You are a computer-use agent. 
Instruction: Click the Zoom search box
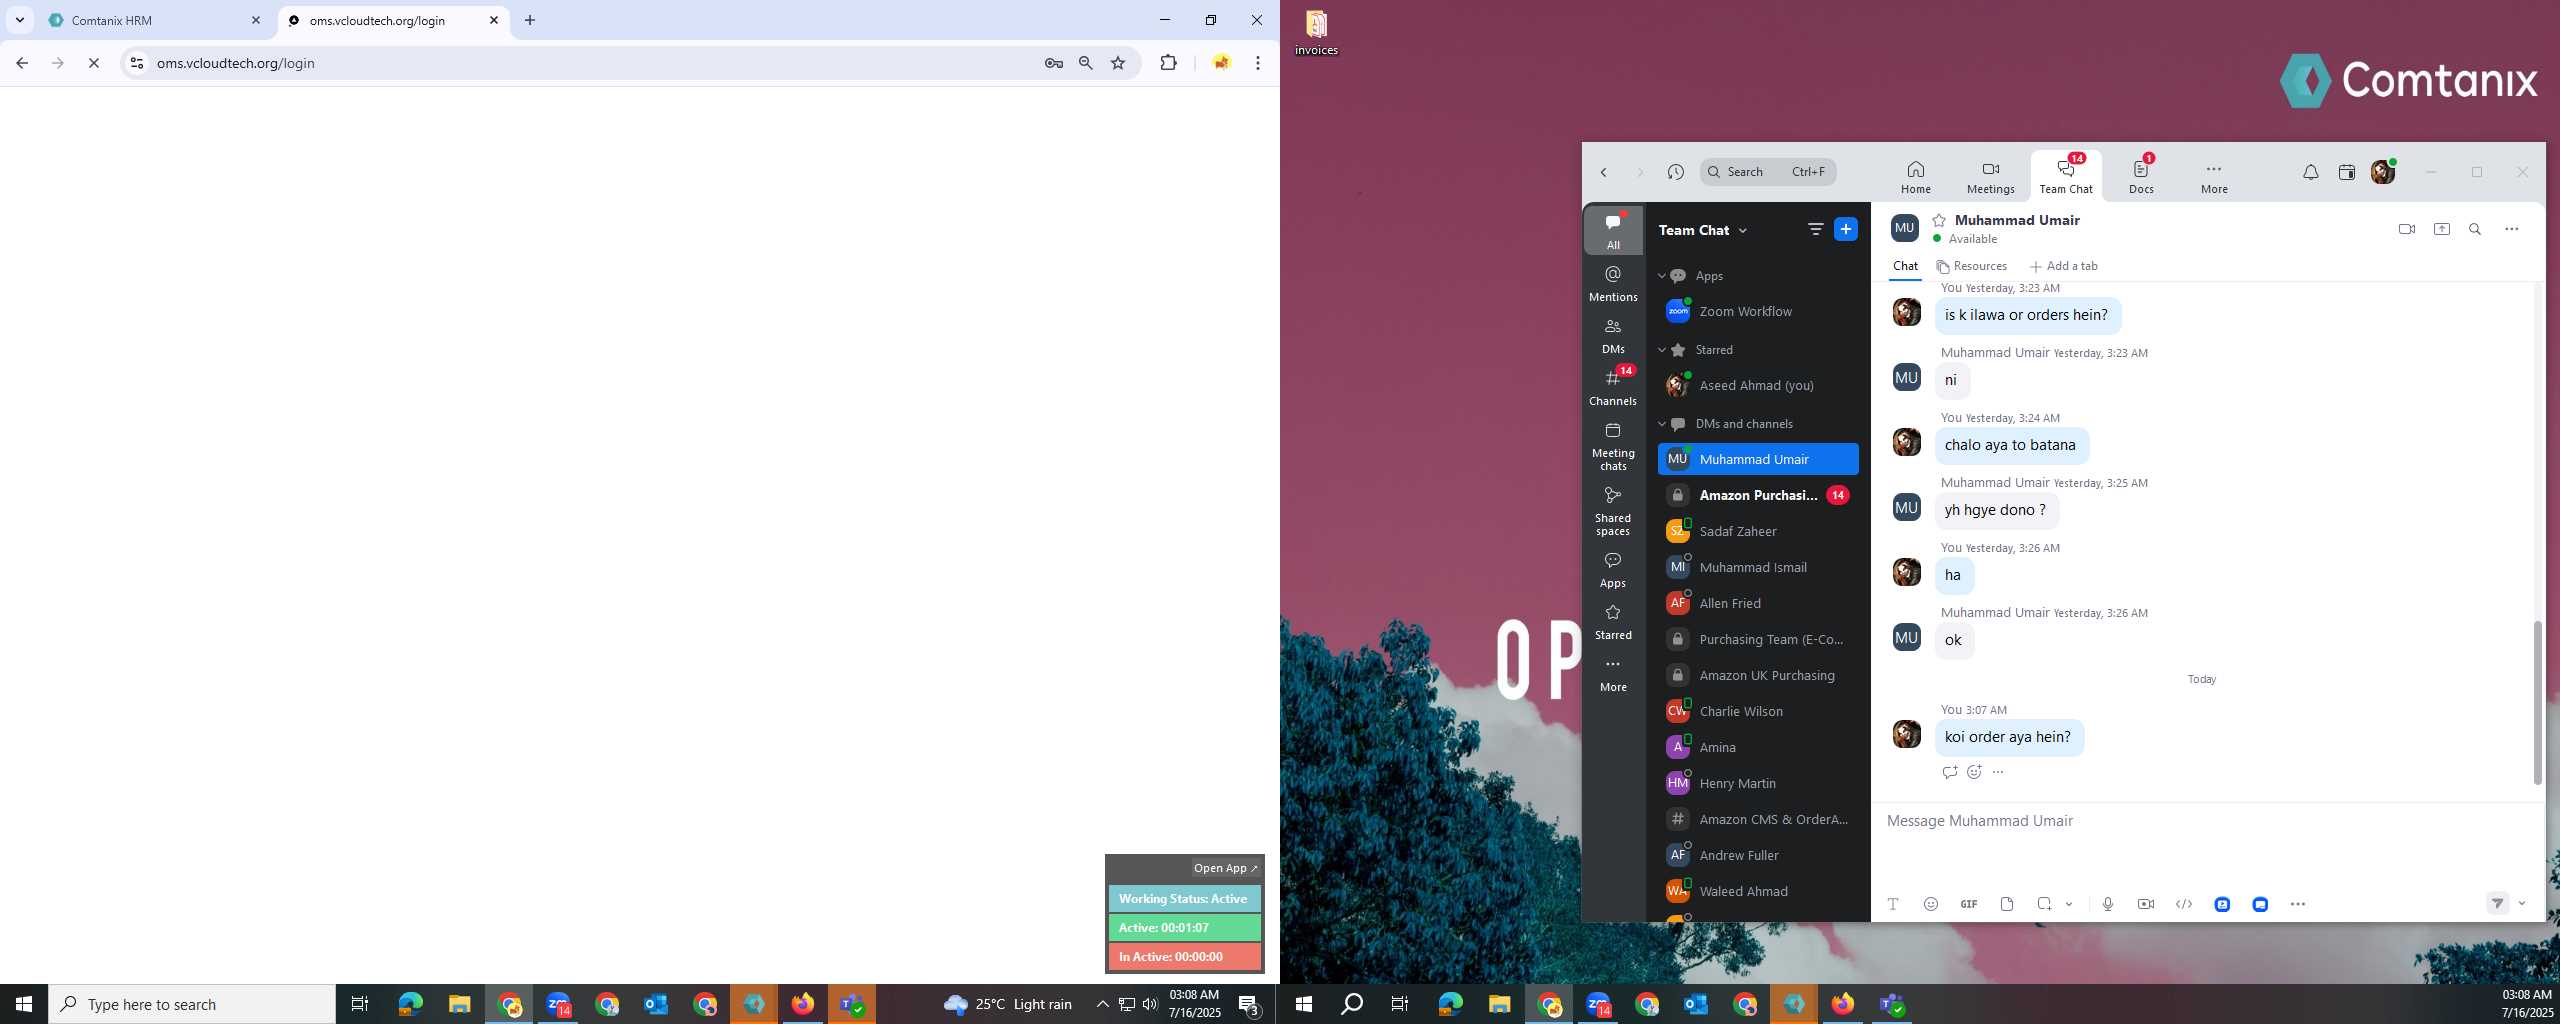tap(1767, 172)
